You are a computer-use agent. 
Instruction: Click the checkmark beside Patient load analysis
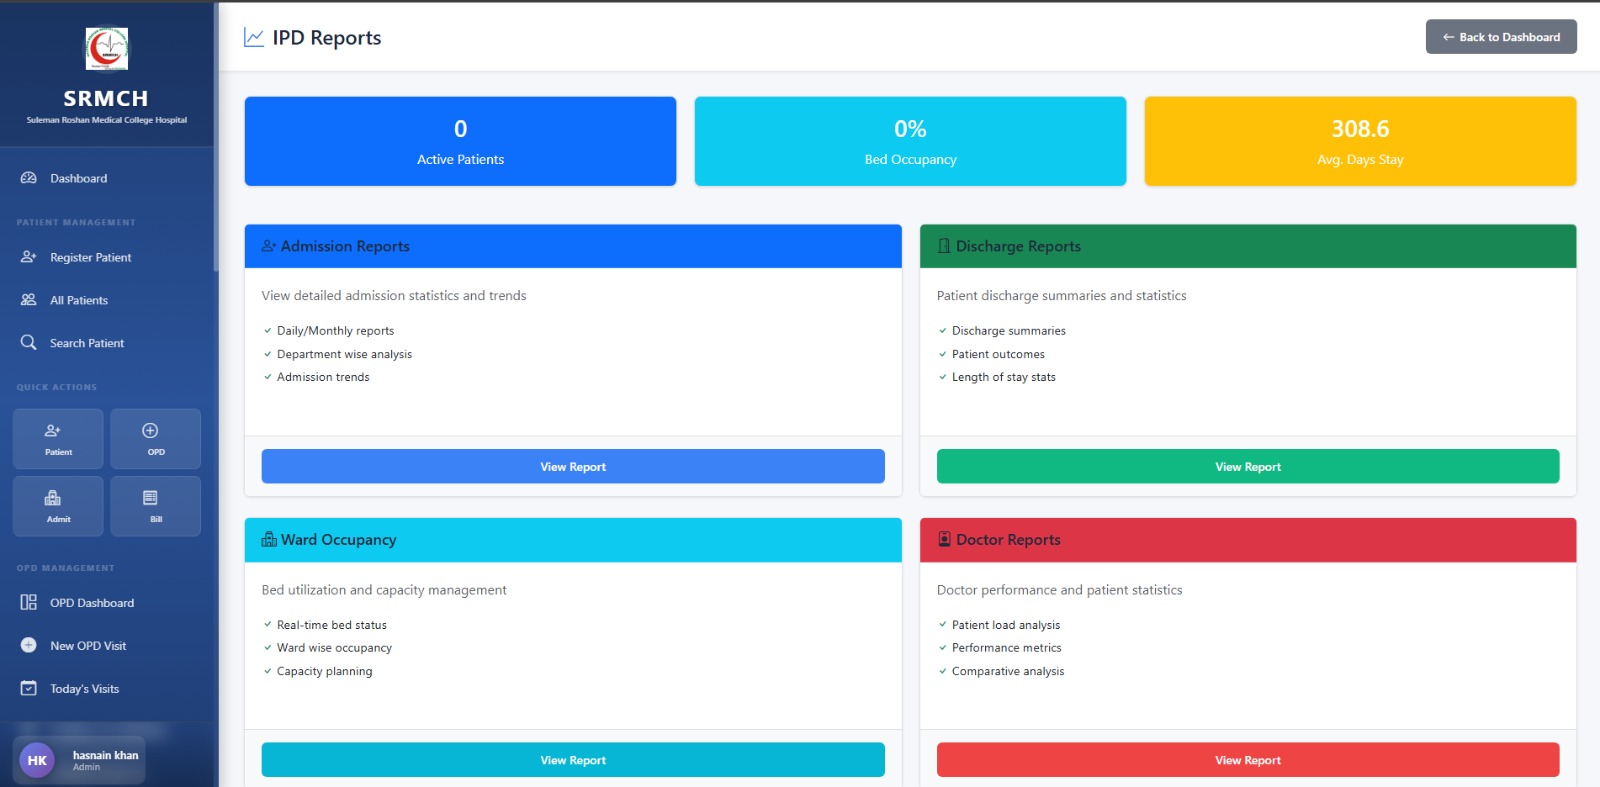coord(942,625)
